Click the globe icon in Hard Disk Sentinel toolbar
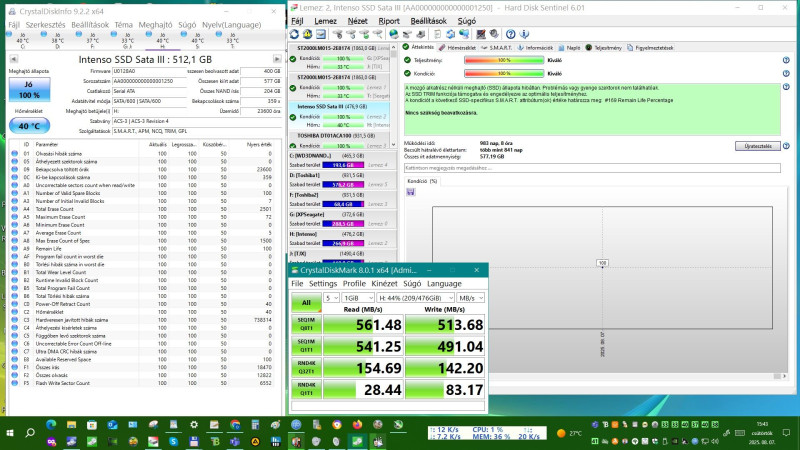 pyautogui.click(x=393, y=34)
